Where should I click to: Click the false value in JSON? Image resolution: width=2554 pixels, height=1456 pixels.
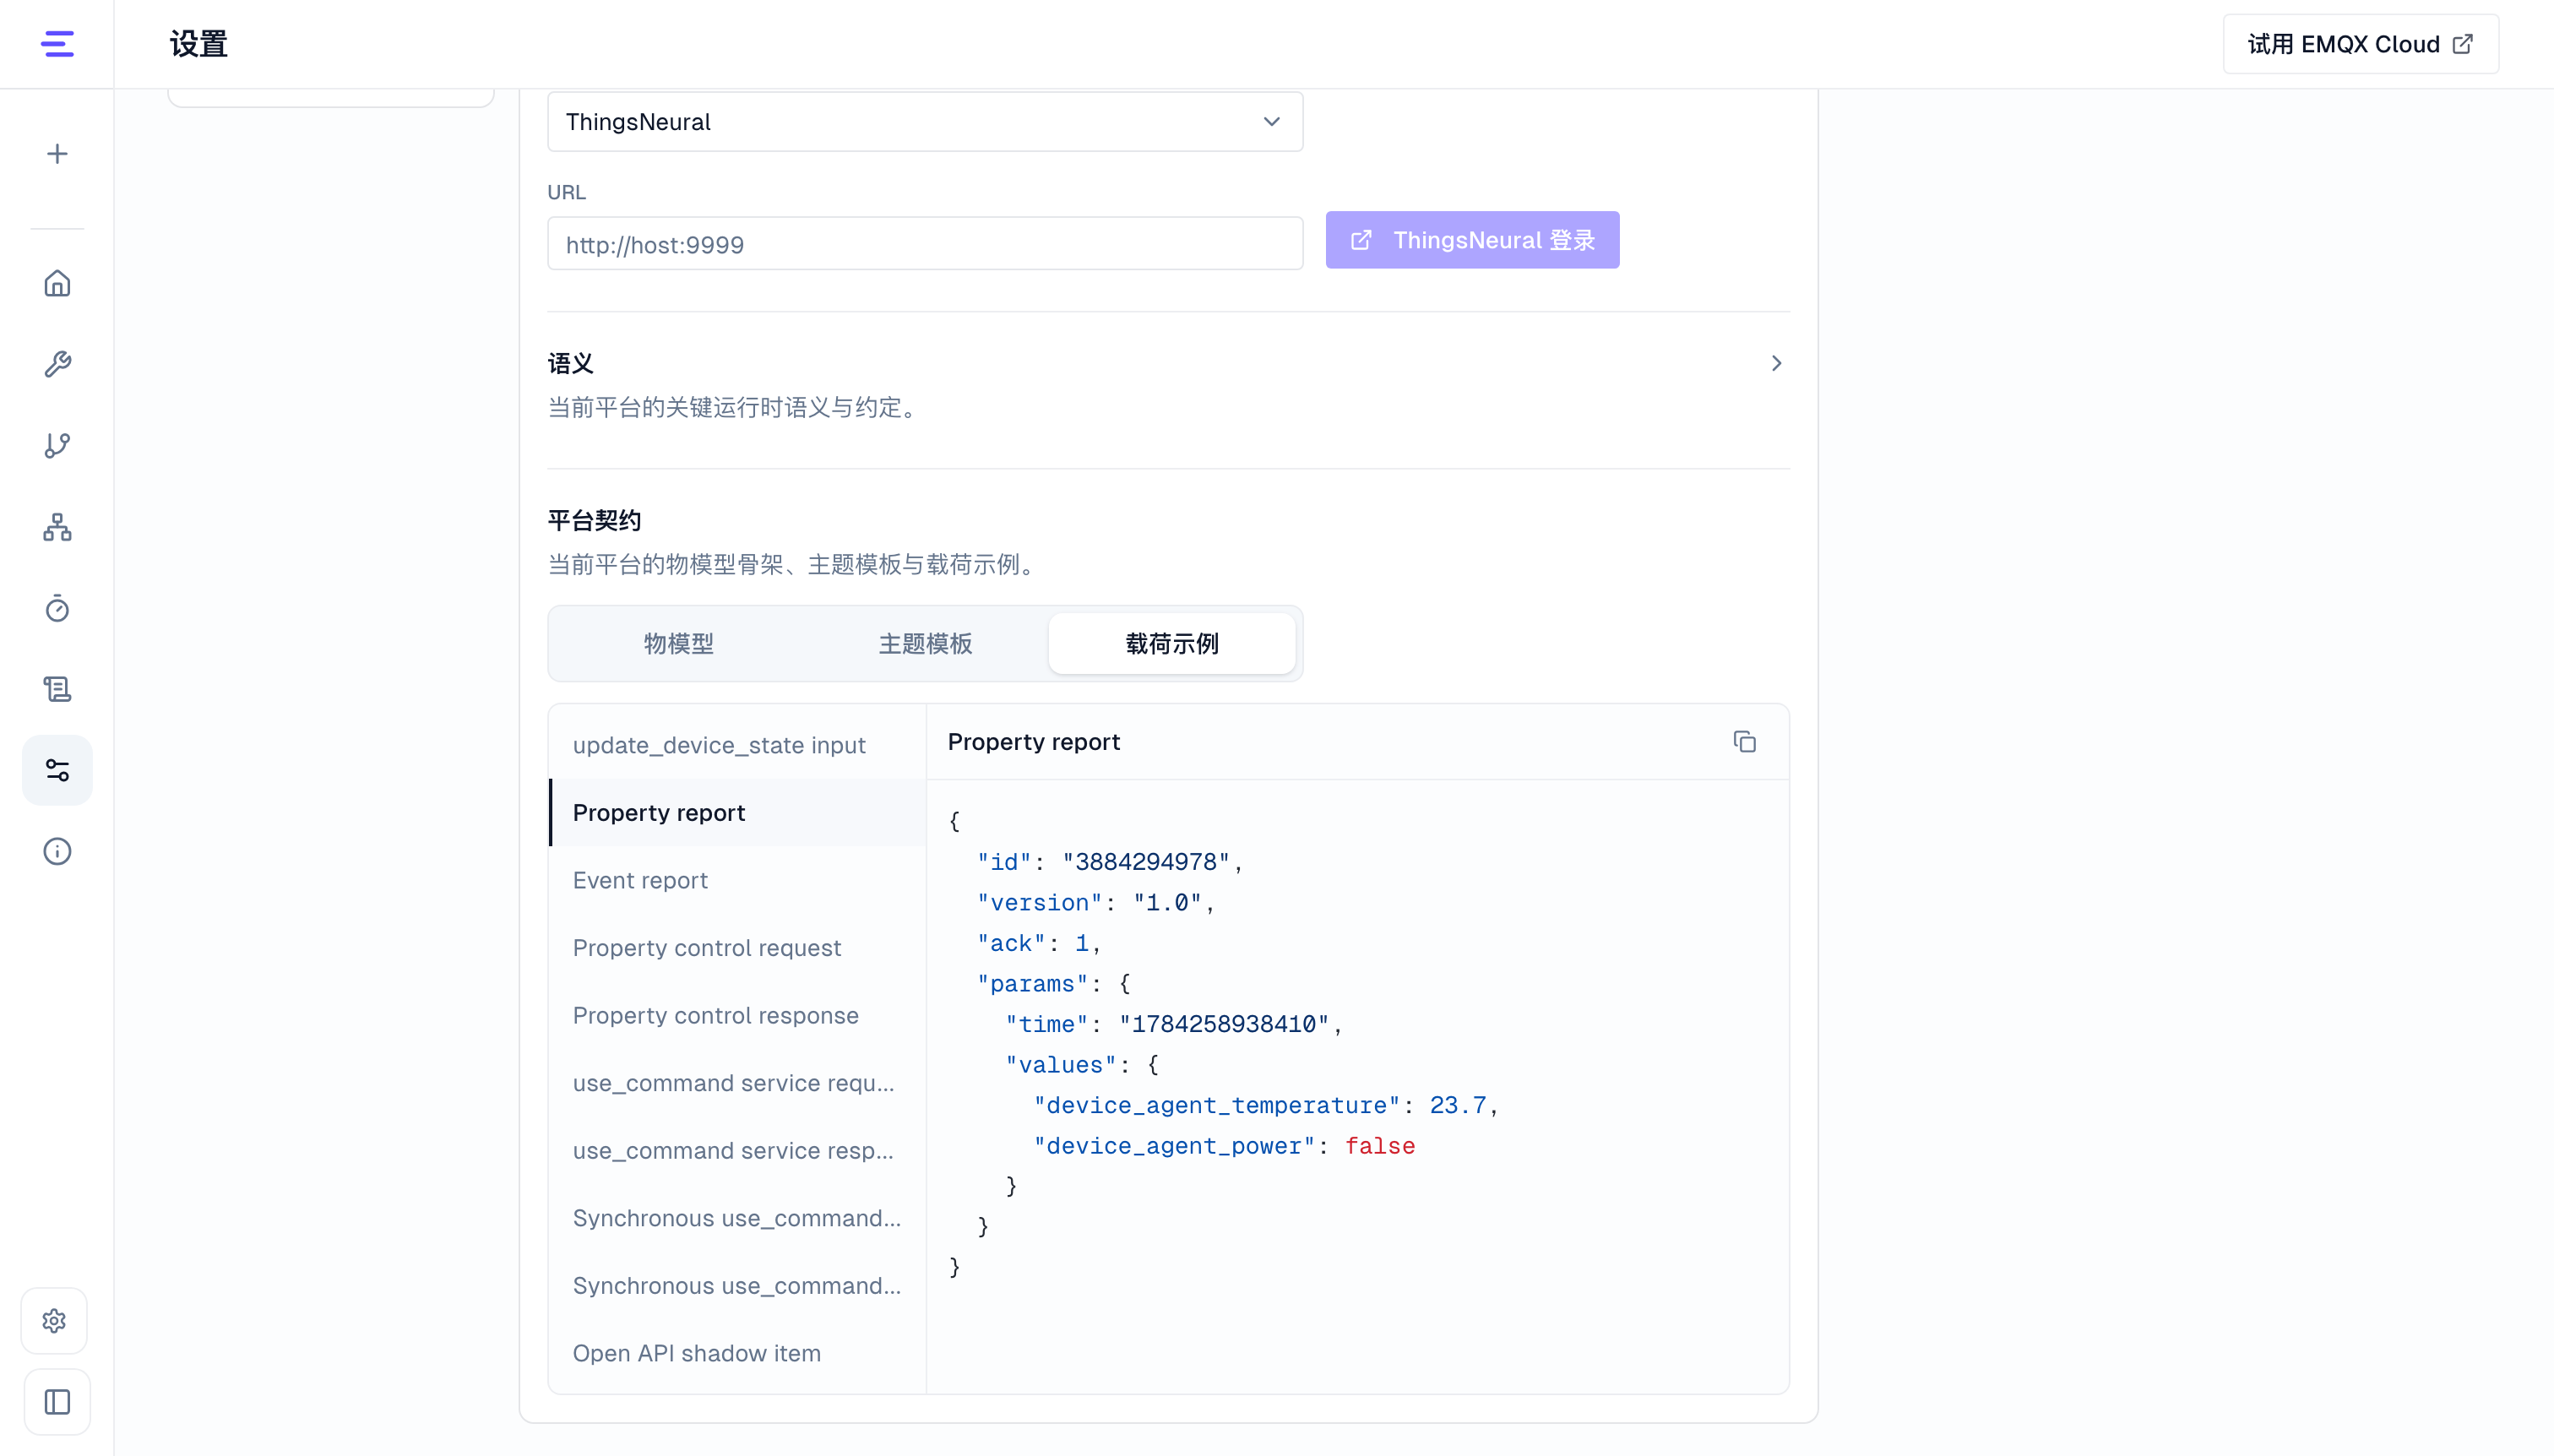[x=1380, y=1146]
